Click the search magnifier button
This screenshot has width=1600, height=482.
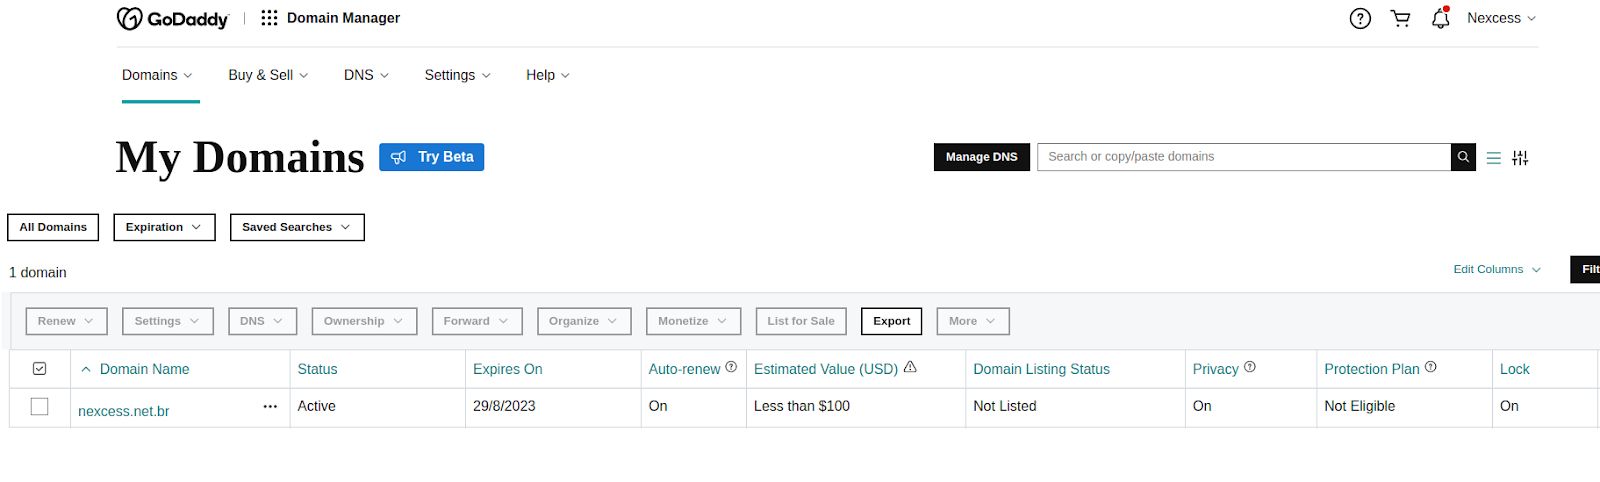coord(1463,157)
